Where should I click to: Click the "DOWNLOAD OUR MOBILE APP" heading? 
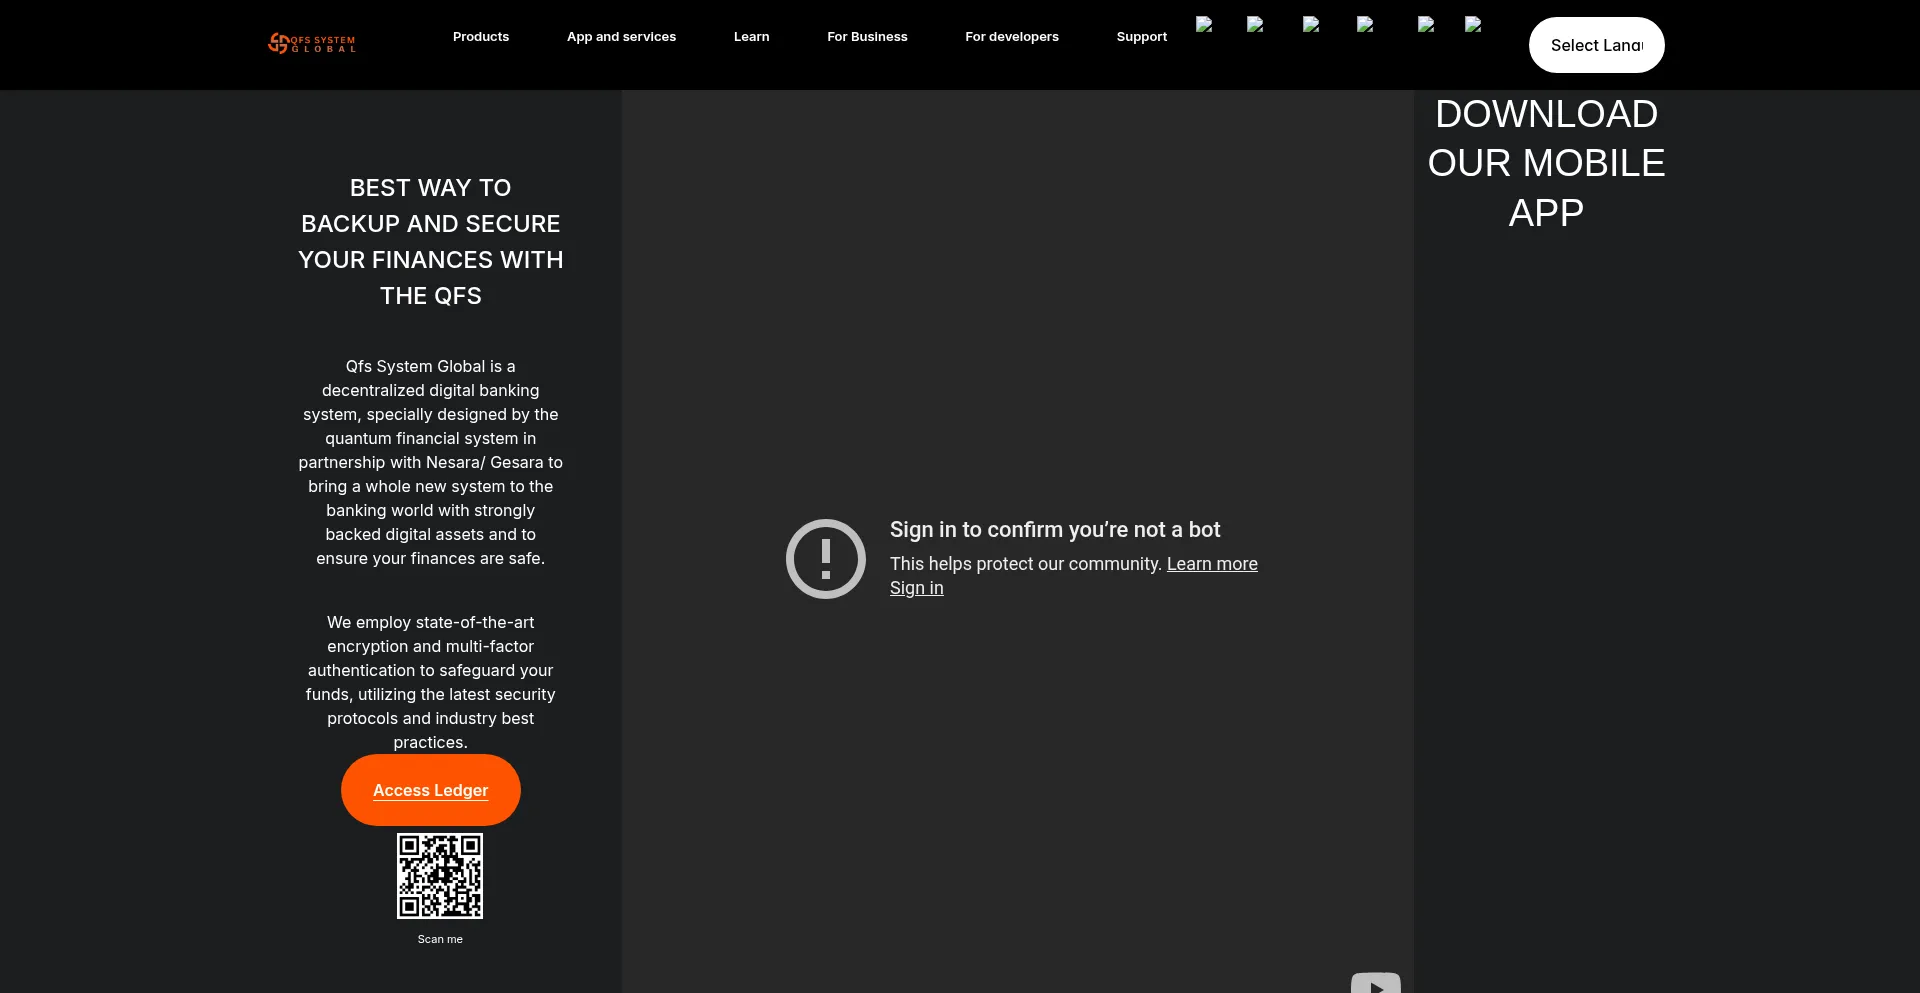(1546, 163)
